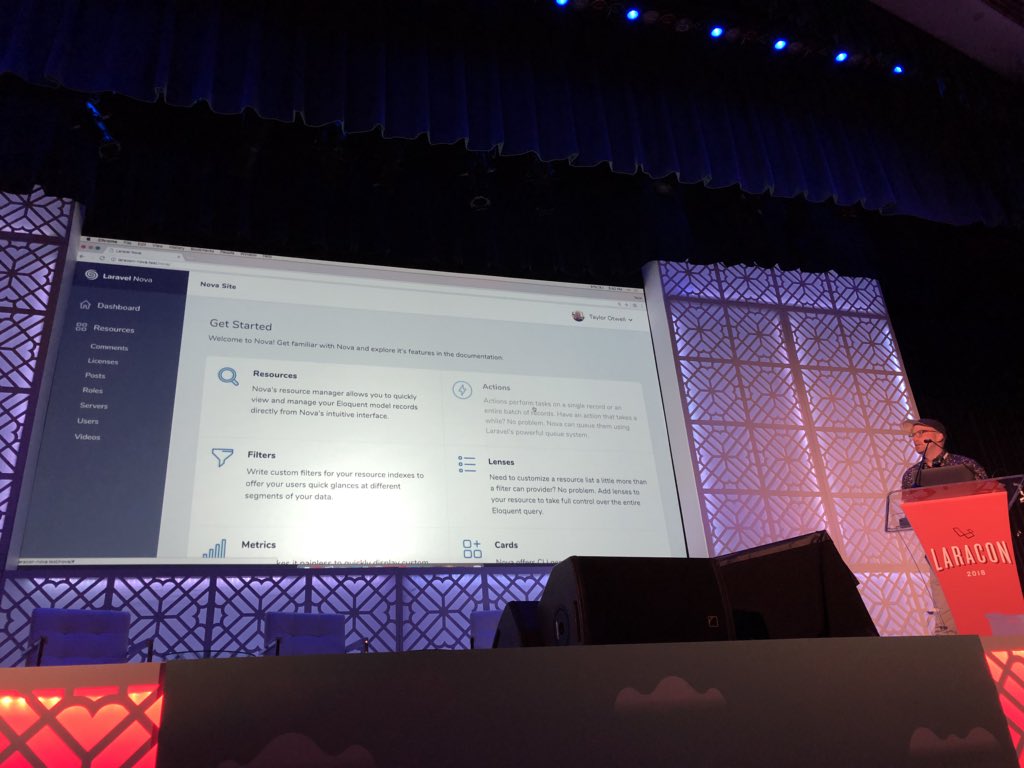This screenshot has width=1024, height=768.
Task: Open the Licenses resource
Action: 103,361
